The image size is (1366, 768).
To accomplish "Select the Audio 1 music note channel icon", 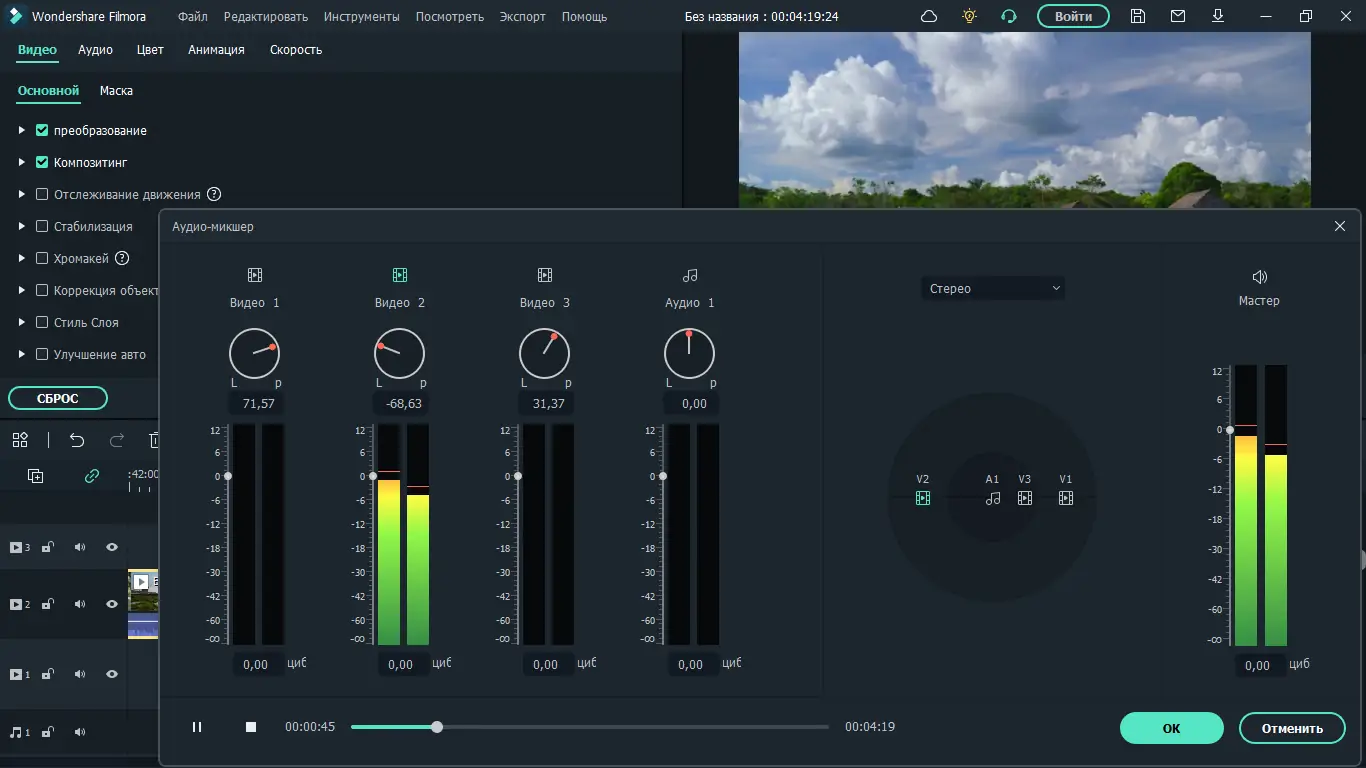I will click(x=690, y=275).
